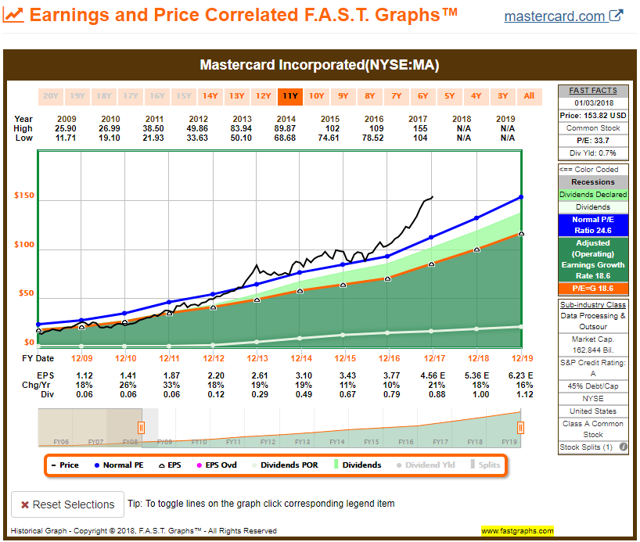Click the right range slider handle
Image resolution: width=640 pixels, height=542 pixels.
(520, 428)
